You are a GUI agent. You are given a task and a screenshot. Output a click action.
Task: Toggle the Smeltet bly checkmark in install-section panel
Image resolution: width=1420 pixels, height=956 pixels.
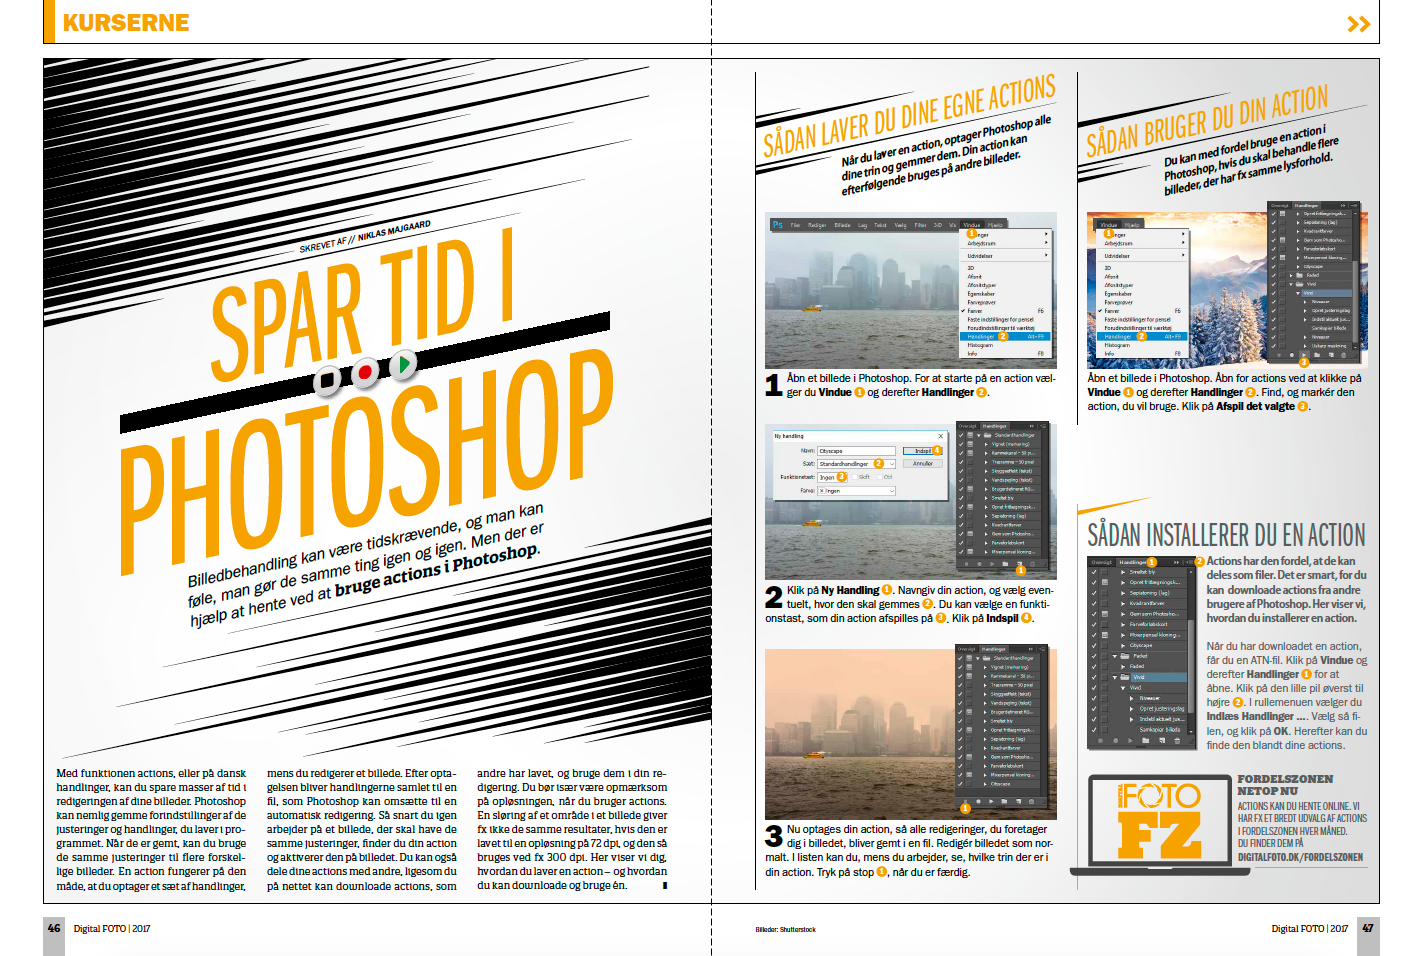pyautogui.click(x=1093, y=572)
